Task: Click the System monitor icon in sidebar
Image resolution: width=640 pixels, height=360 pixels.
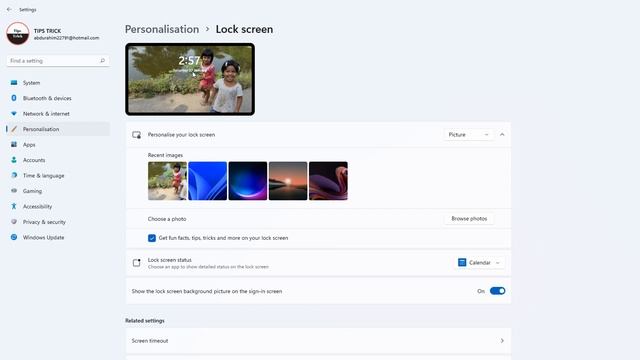Action: click(x=14, y=82)
